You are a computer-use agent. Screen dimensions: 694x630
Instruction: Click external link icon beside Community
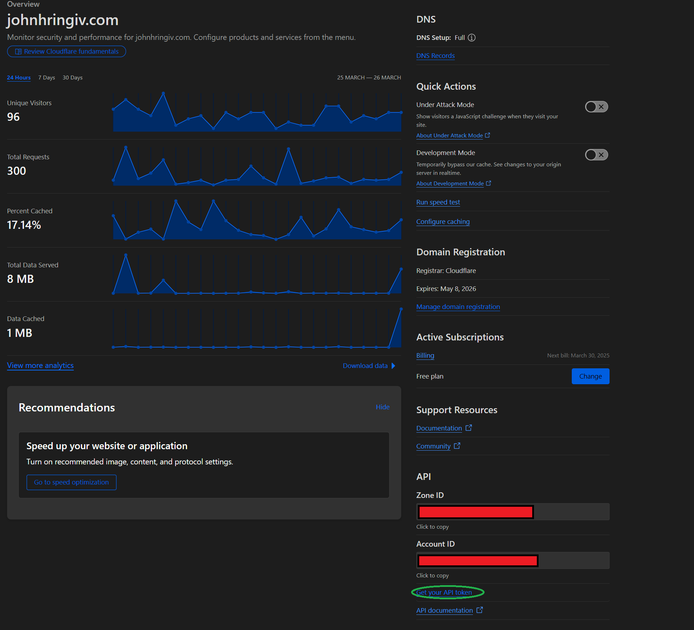458,446
